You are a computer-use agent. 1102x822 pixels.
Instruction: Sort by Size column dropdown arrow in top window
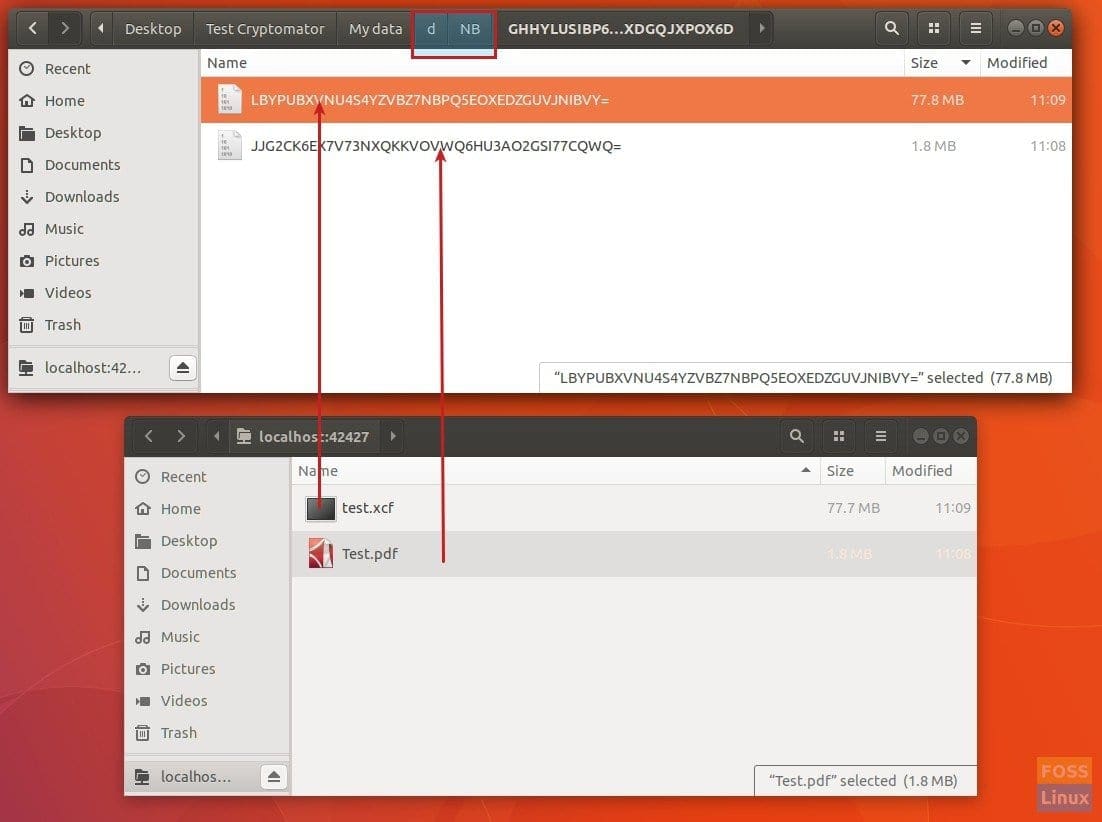click(966, 63)
